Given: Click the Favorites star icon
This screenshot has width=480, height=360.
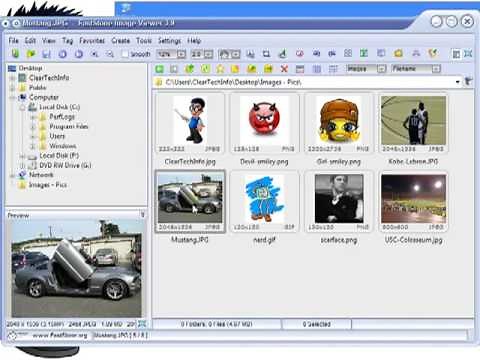Looking at the screenshot, I should click(x=220, y=69).
